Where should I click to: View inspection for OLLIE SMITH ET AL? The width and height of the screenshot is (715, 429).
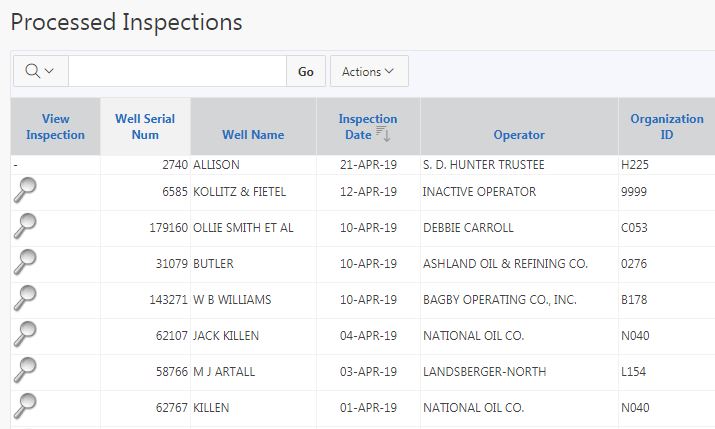[x=25, y=226]
